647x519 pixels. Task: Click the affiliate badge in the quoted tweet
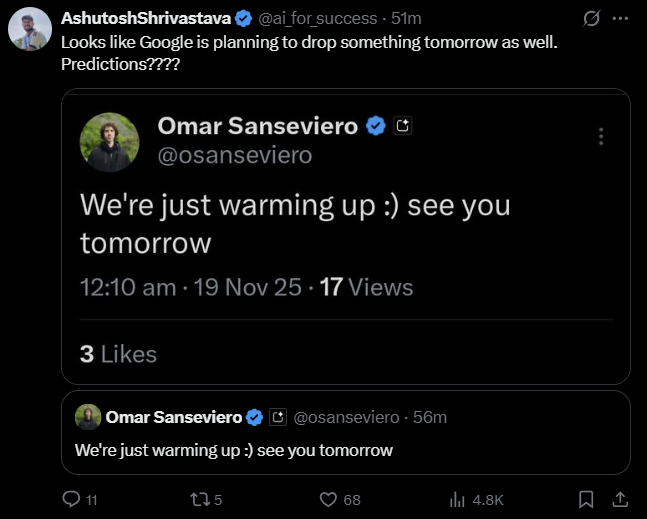pyautogui.click(x=279, y=417)
